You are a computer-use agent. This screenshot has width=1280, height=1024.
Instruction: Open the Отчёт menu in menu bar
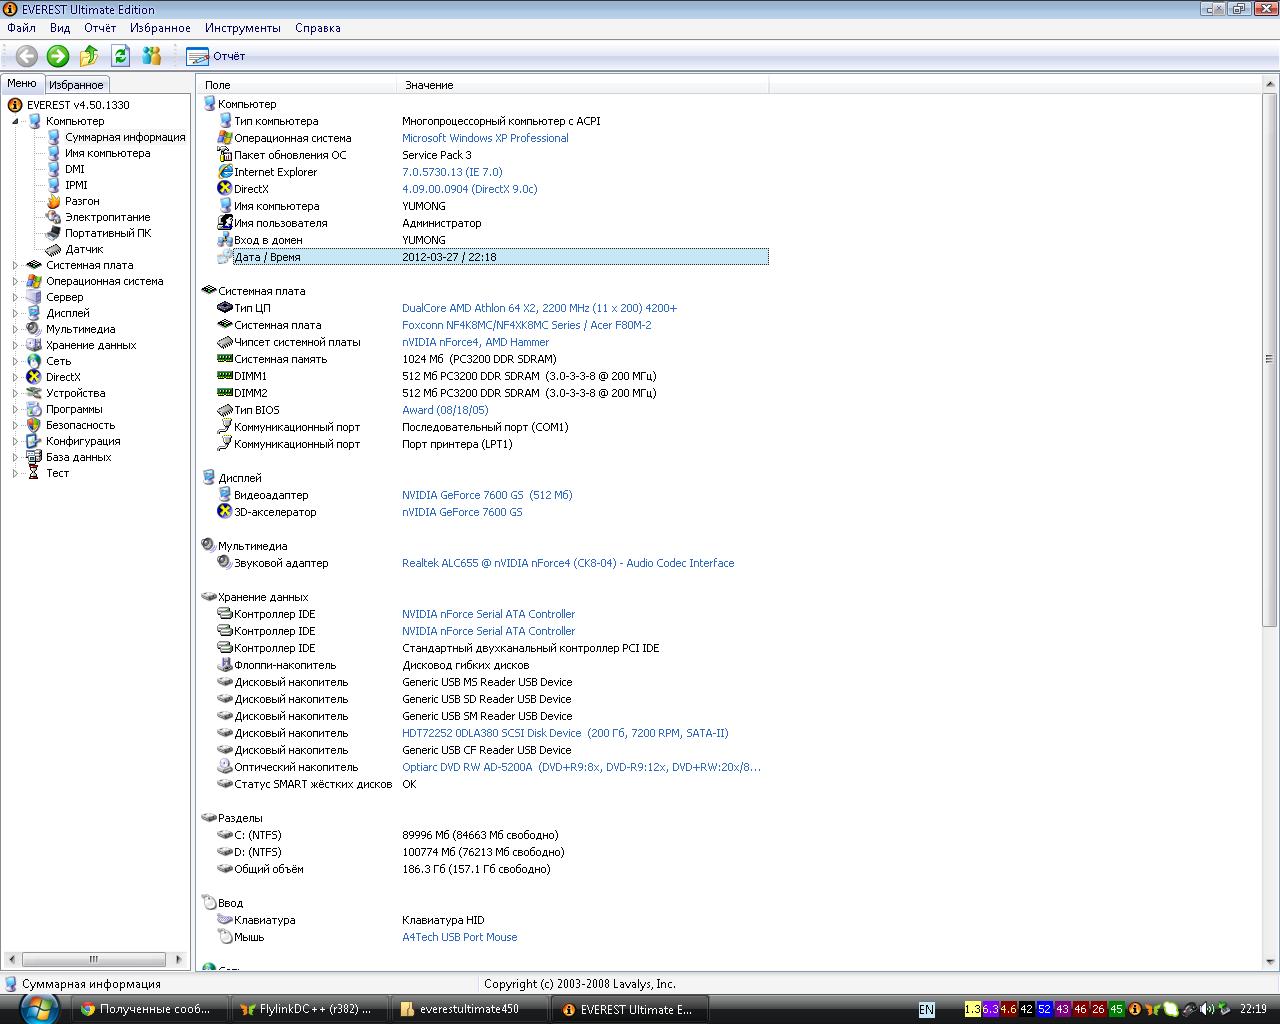[x=100, y=28]
